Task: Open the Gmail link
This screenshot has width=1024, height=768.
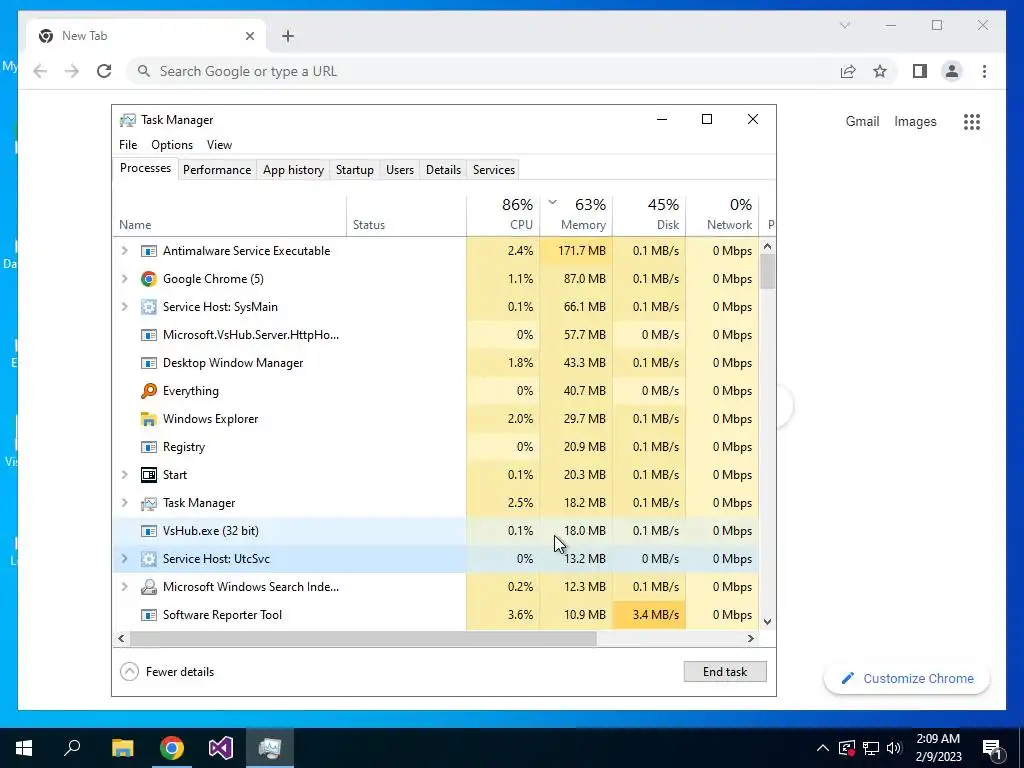Action: click(x=862, y=121)
